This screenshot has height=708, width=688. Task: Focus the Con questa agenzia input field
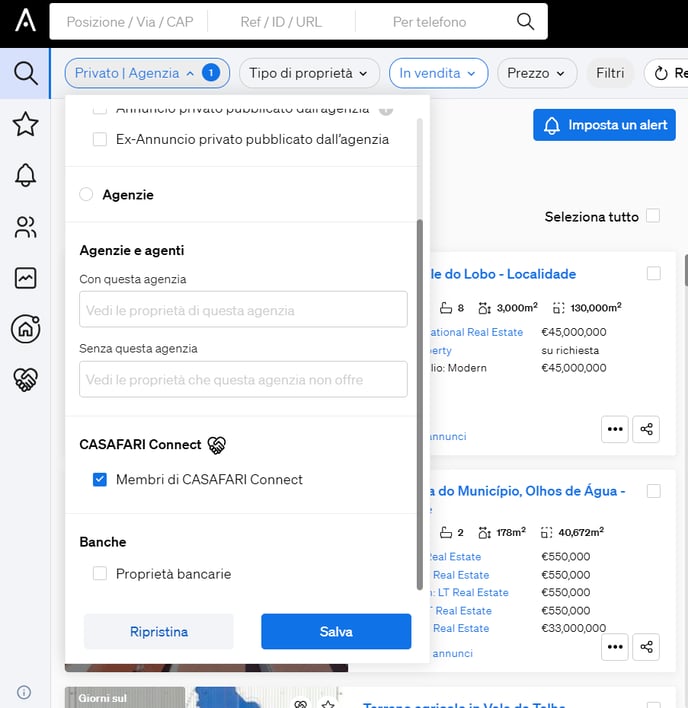(x=243, y=309)
